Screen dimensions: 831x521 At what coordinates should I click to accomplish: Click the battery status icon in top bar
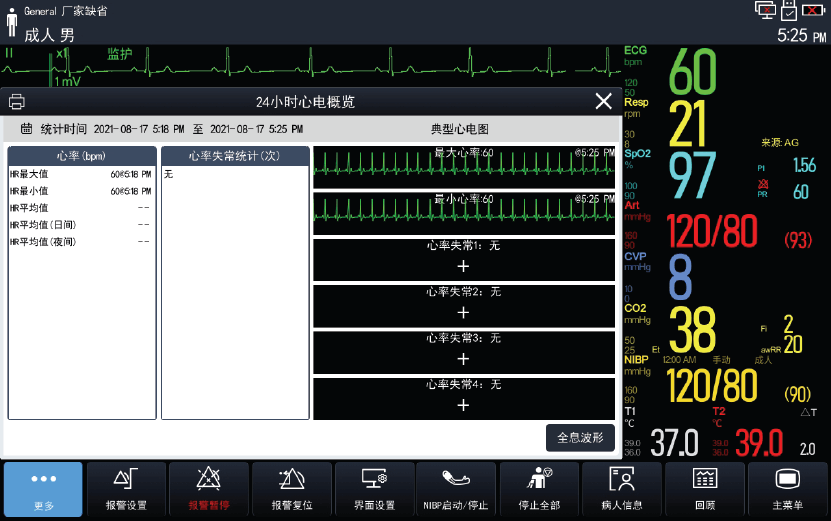[x=814, y=10]
